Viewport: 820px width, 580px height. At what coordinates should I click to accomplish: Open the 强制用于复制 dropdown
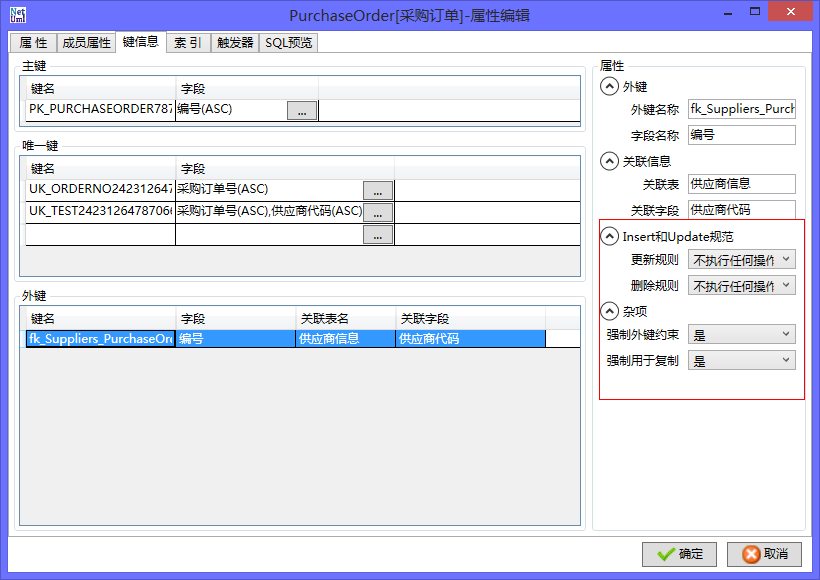[x=741, y=360]
